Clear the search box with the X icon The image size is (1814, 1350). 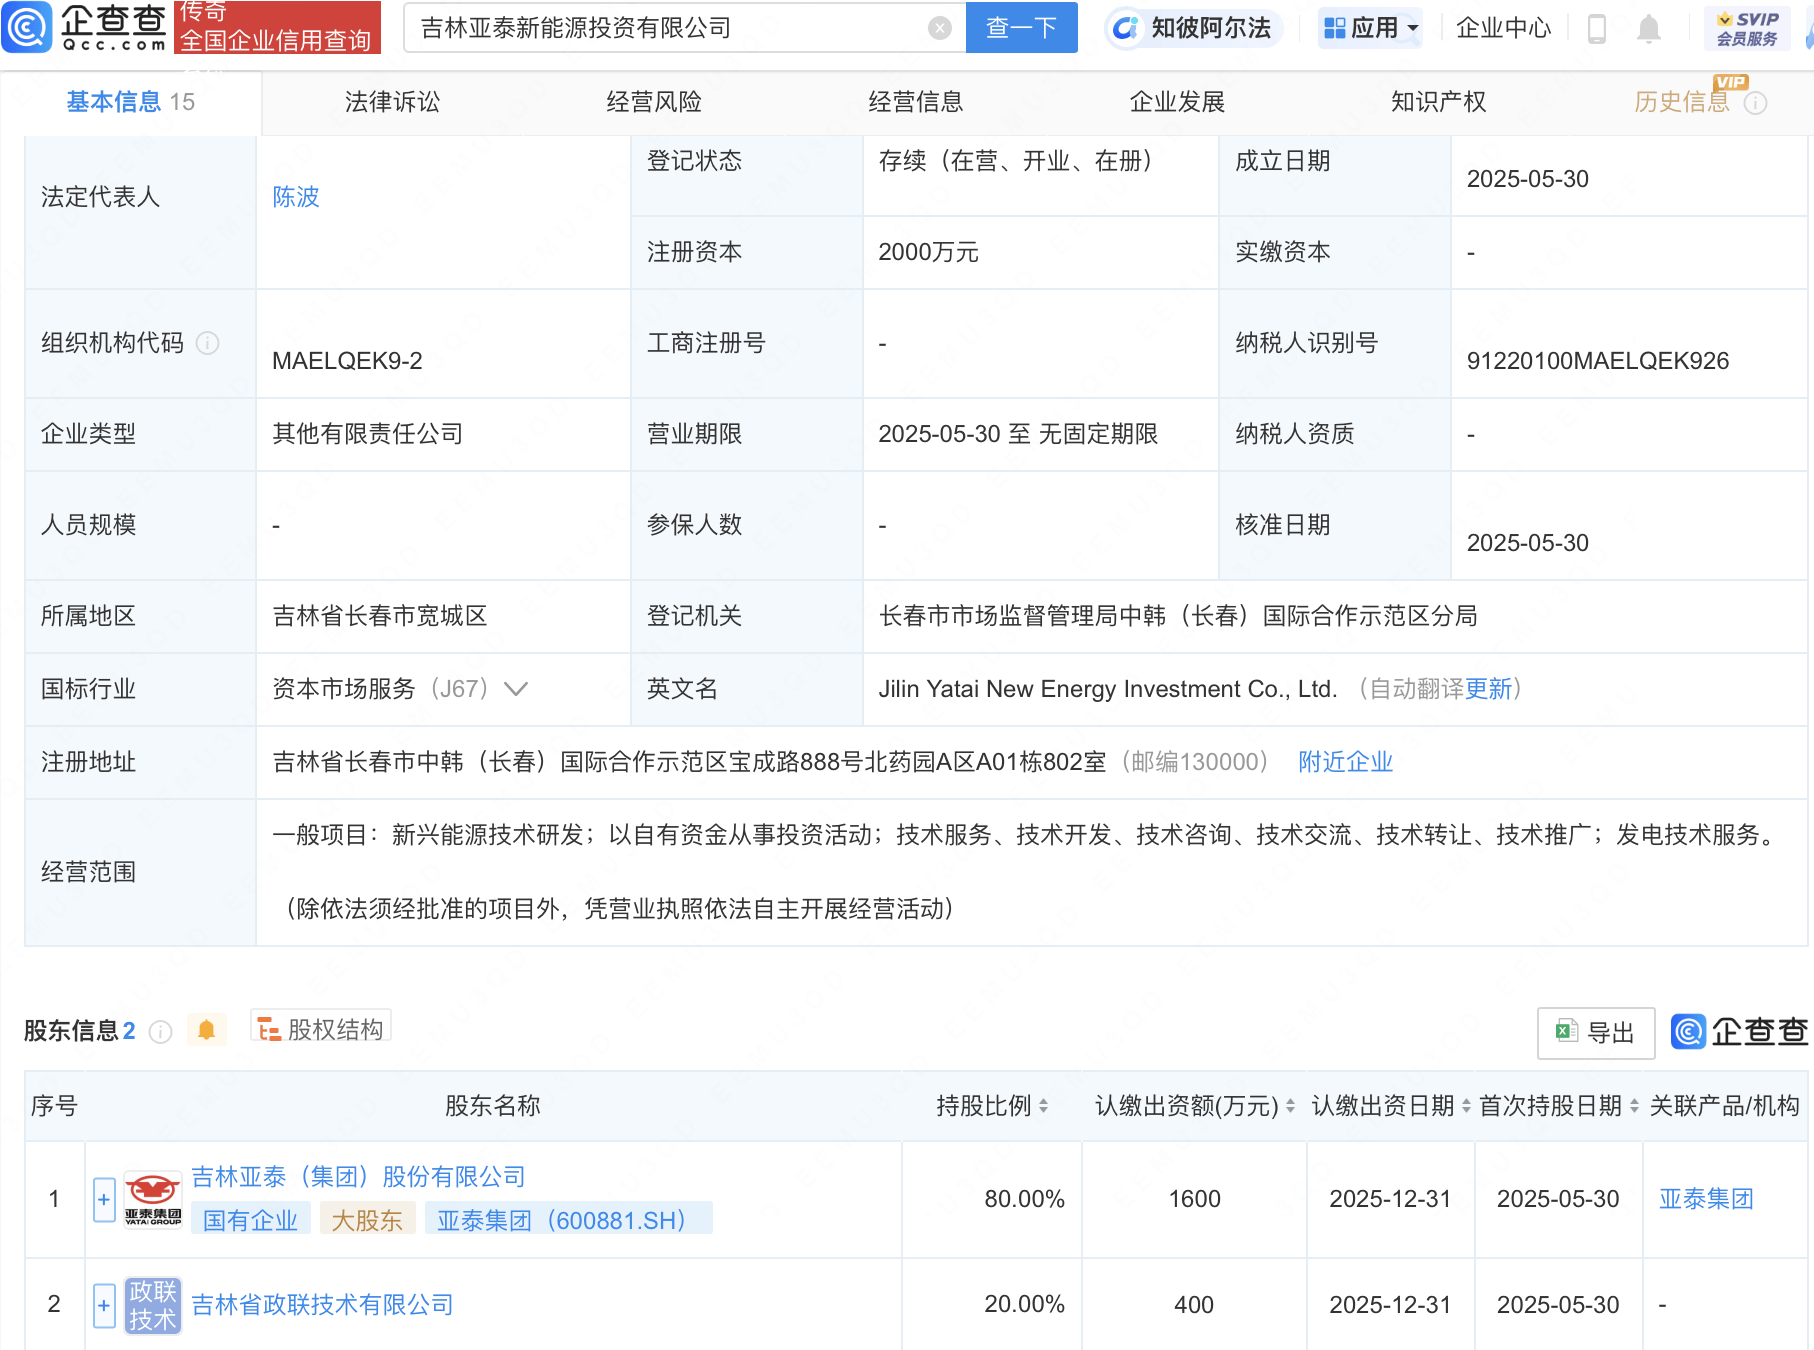939,28
